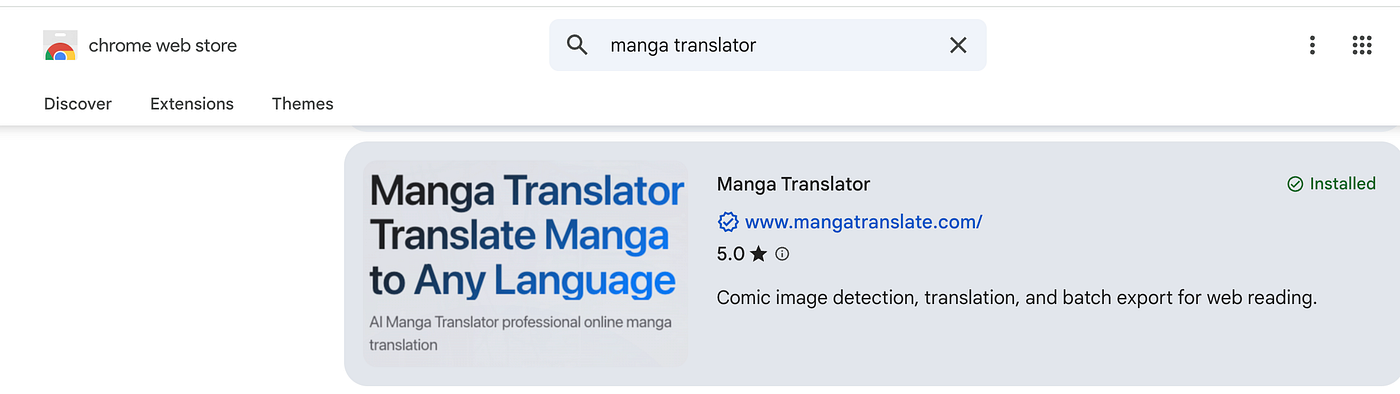
Task: Click the "Installed" status label
Action: [1343, 184]
